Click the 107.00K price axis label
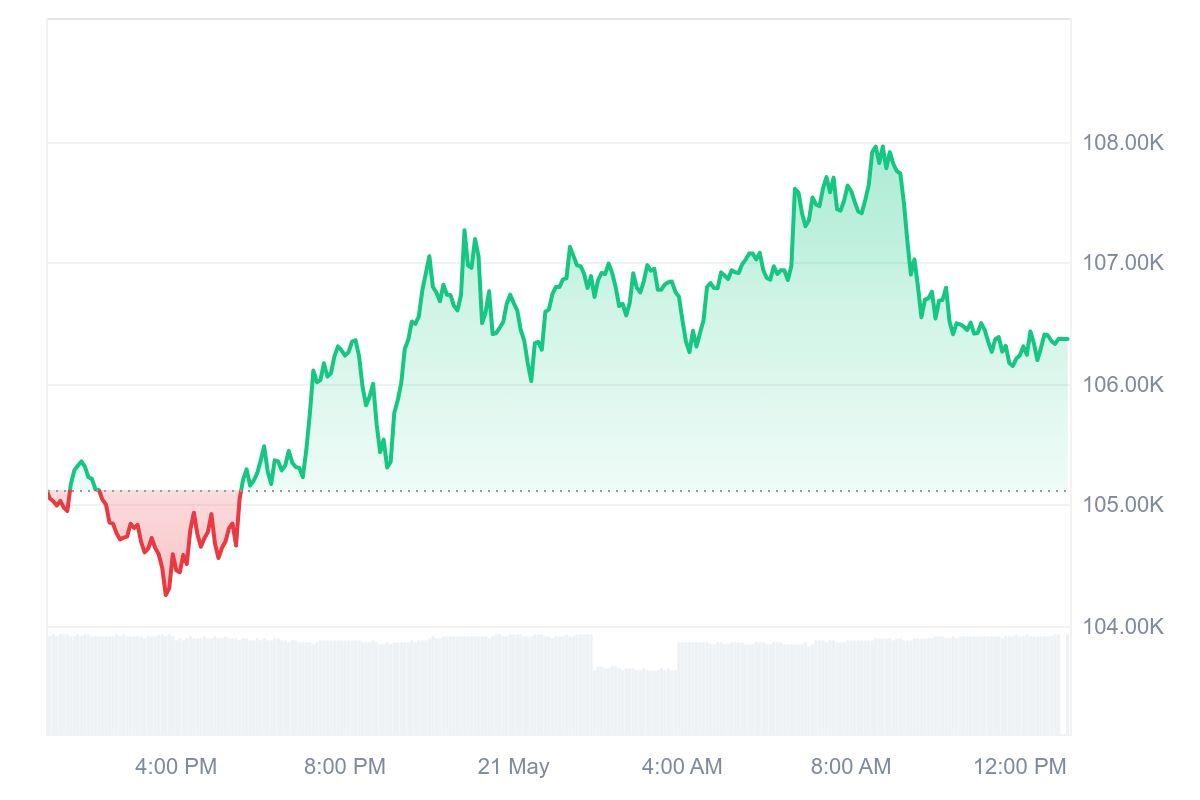This screenshot has width=1200, height=800. 1122,263
